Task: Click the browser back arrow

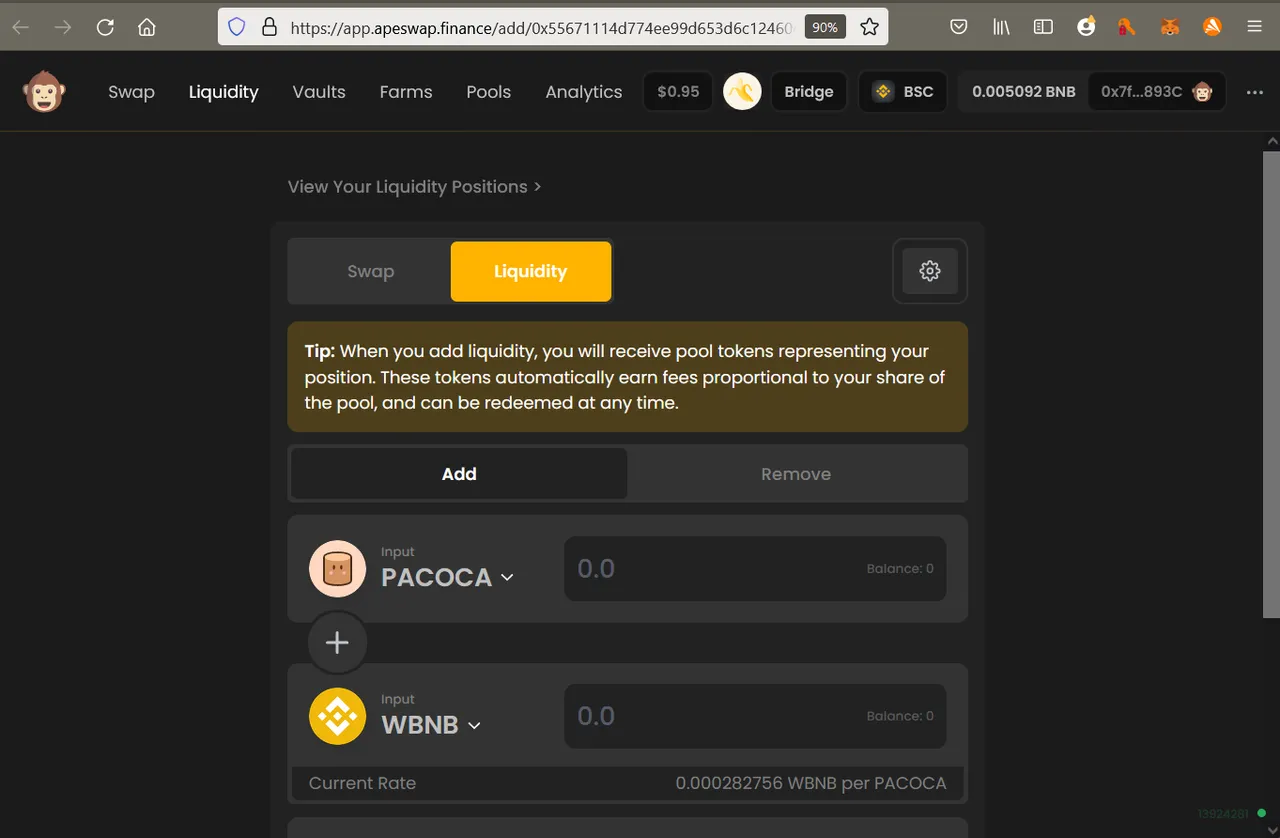Action: (21, 27)
